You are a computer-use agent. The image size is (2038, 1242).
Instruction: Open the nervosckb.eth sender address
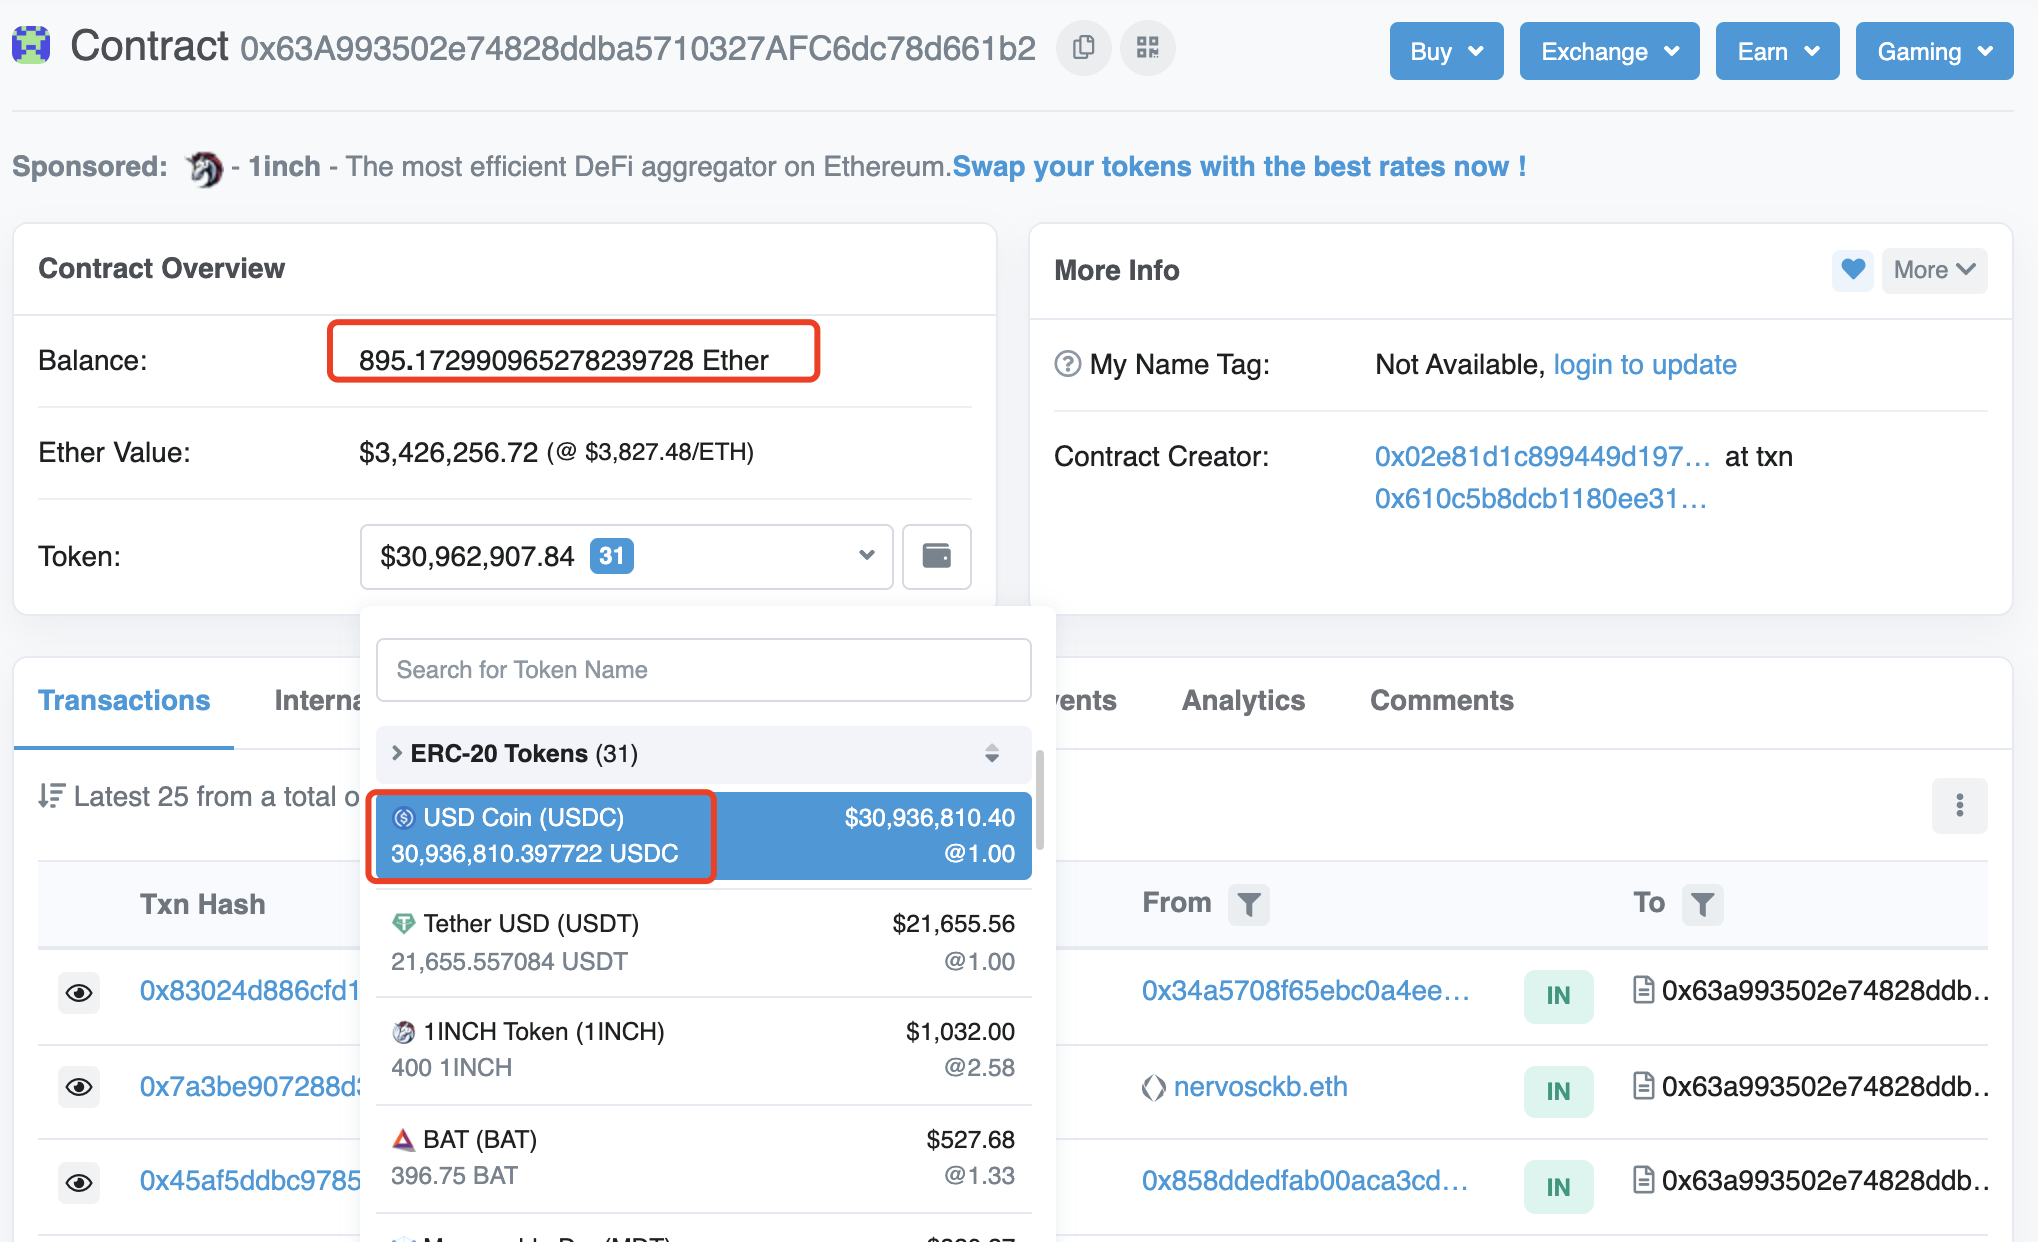[1260, 1087]
